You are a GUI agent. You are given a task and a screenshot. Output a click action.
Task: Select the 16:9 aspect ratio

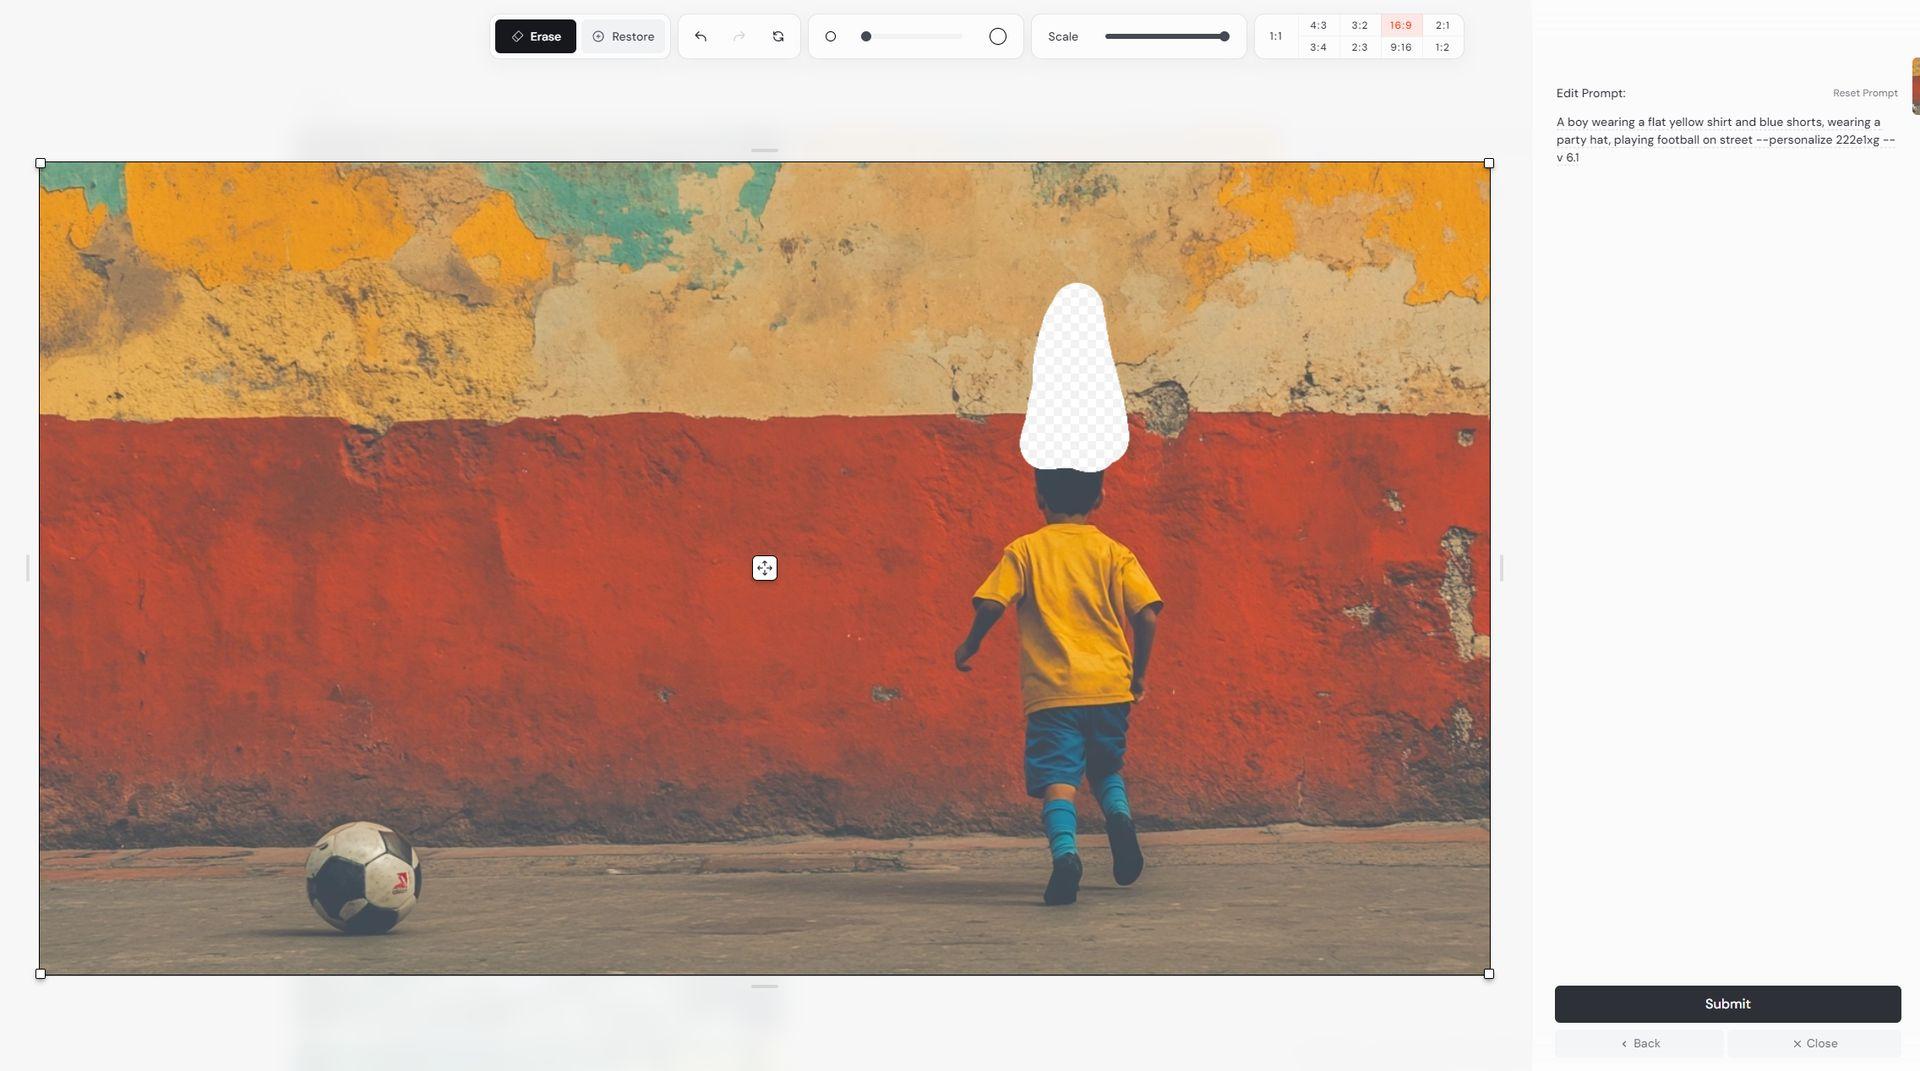click(x=1401, y=26)
